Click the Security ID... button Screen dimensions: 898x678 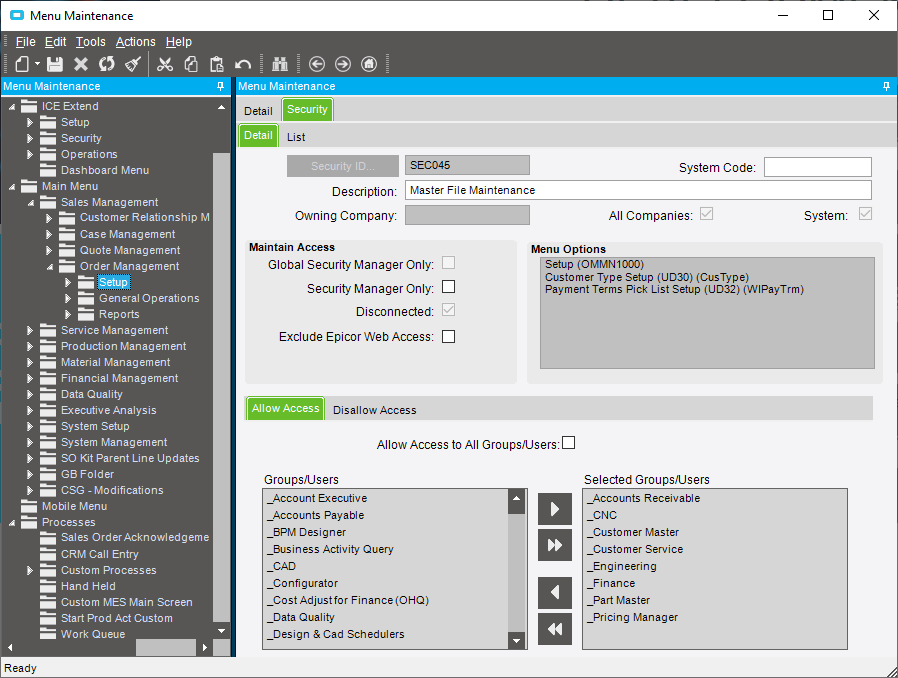pyautogui.click(x=342, y=166)
